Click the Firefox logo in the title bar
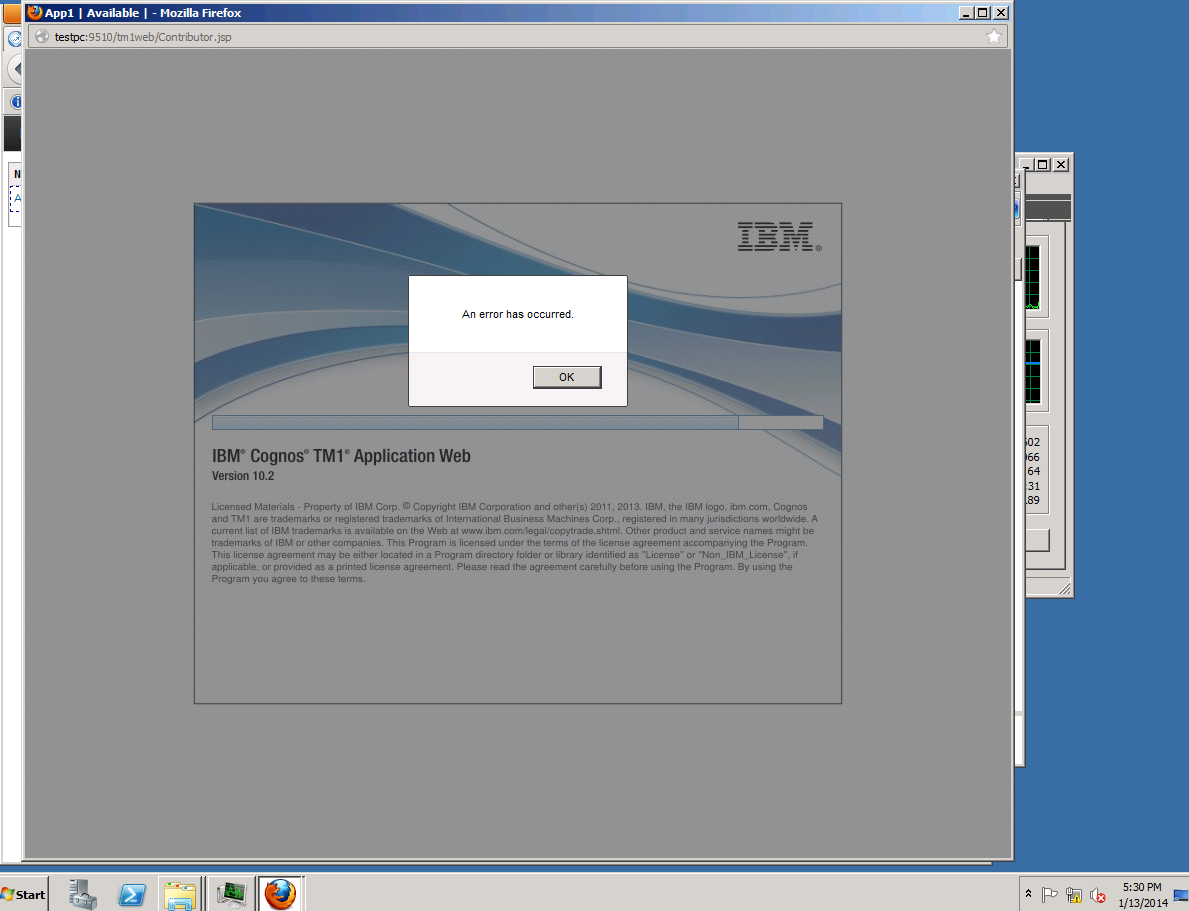This screenshot has height=911, width=1189. point(34,12)
